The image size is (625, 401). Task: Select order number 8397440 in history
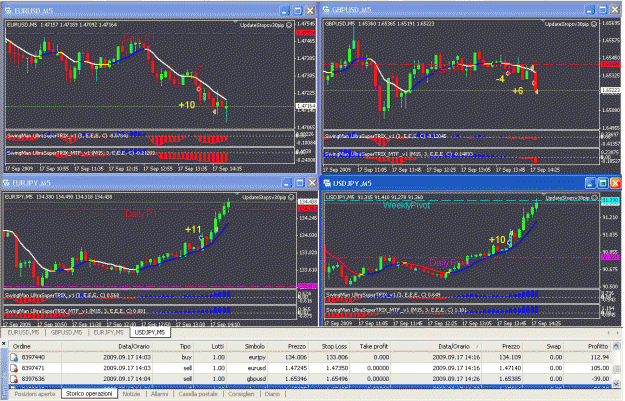pyautogui.click(x=33, y=358)
